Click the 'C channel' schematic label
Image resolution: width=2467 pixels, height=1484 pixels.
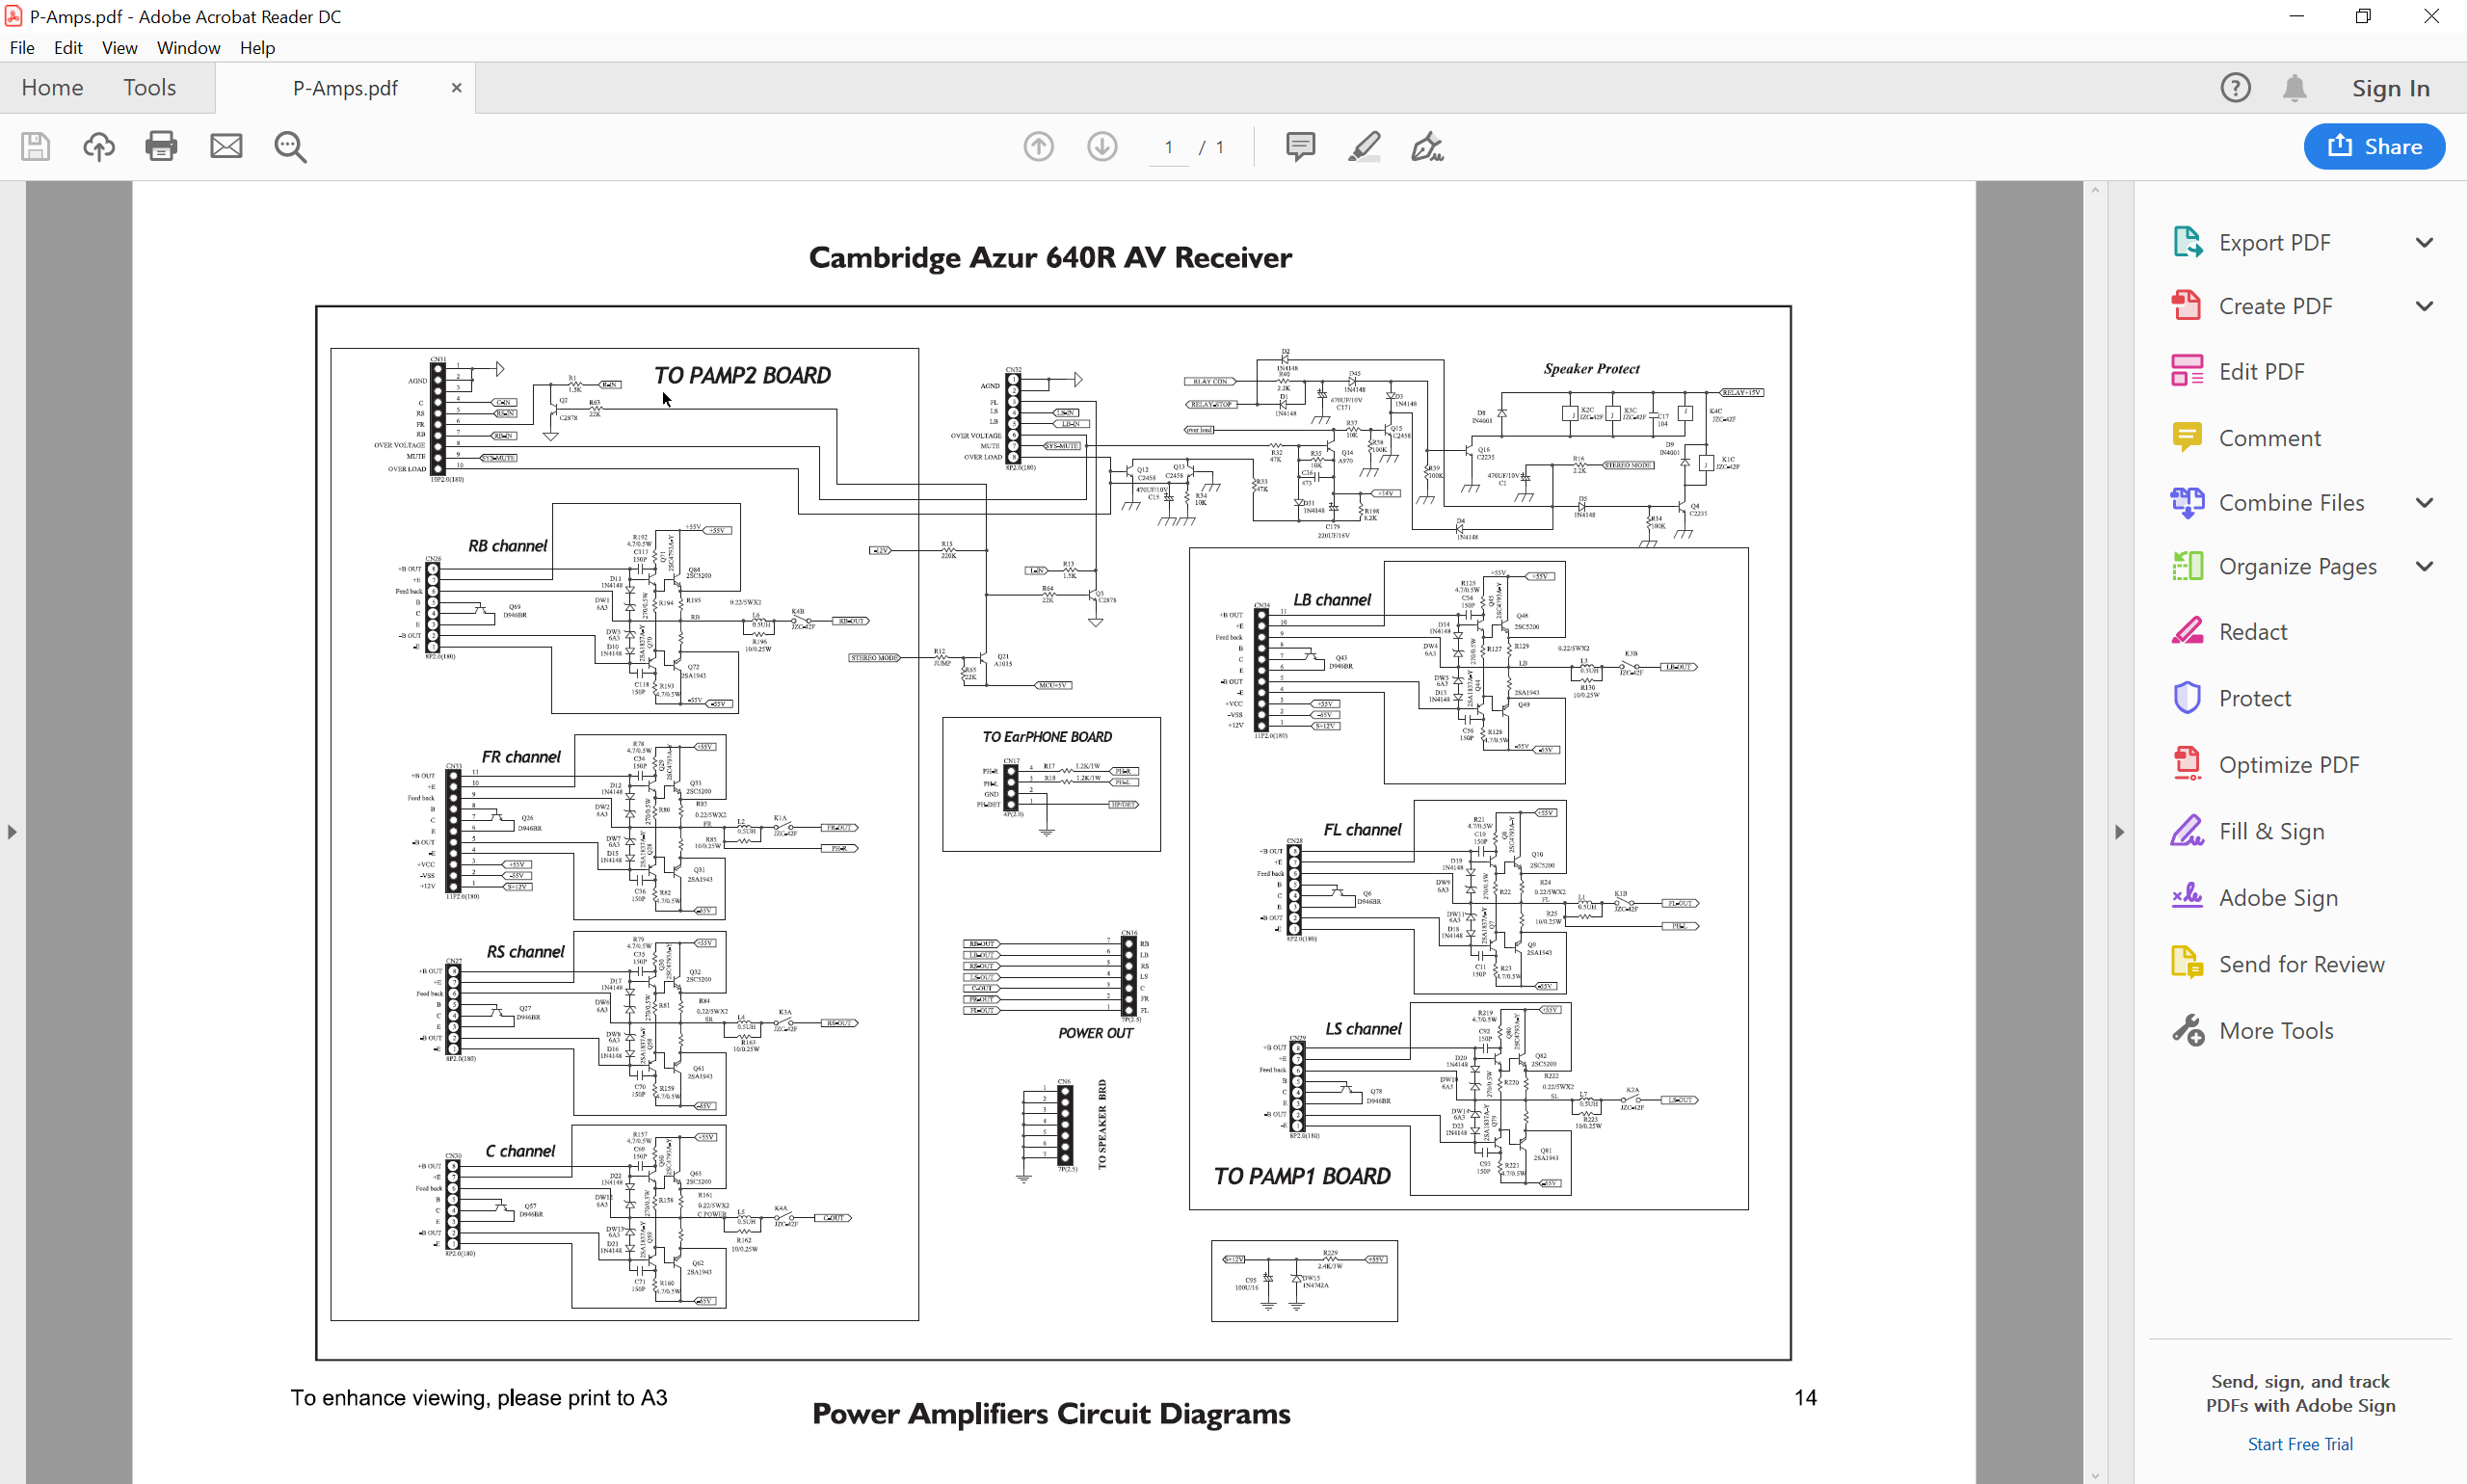[x=520, y=1152]
